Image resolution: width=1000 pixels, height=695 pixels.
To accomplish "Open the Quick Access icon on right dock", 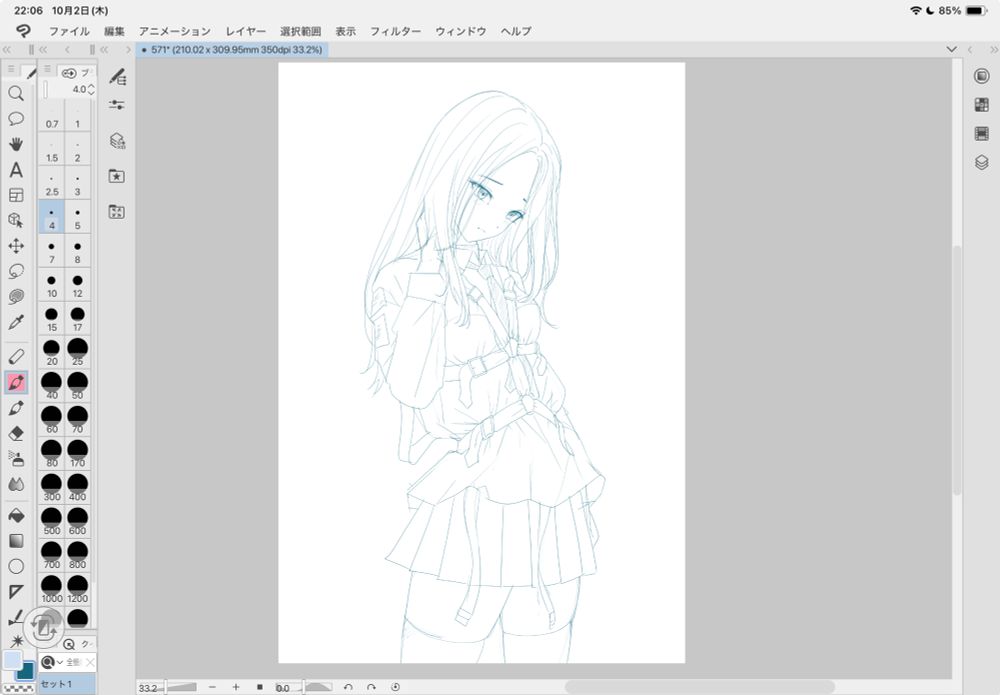I will coord(982,76).
